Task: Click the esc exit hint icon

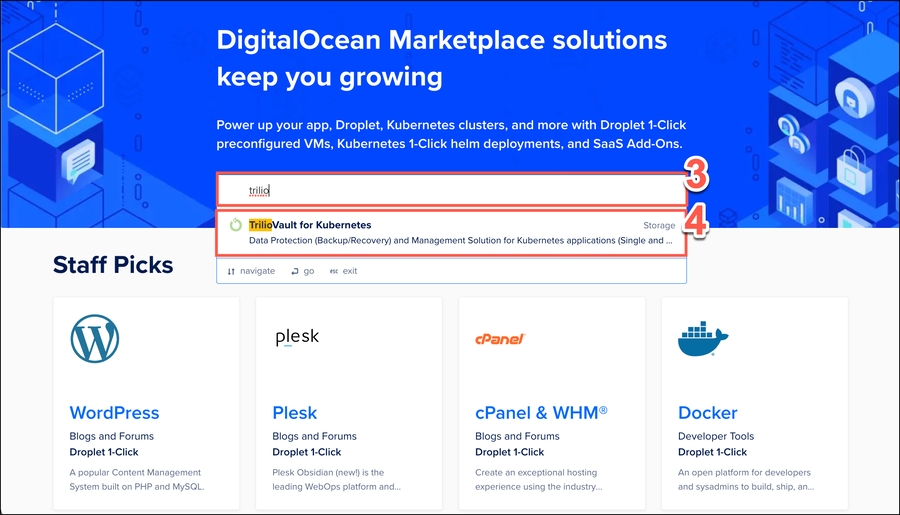Action: (334, 271)
